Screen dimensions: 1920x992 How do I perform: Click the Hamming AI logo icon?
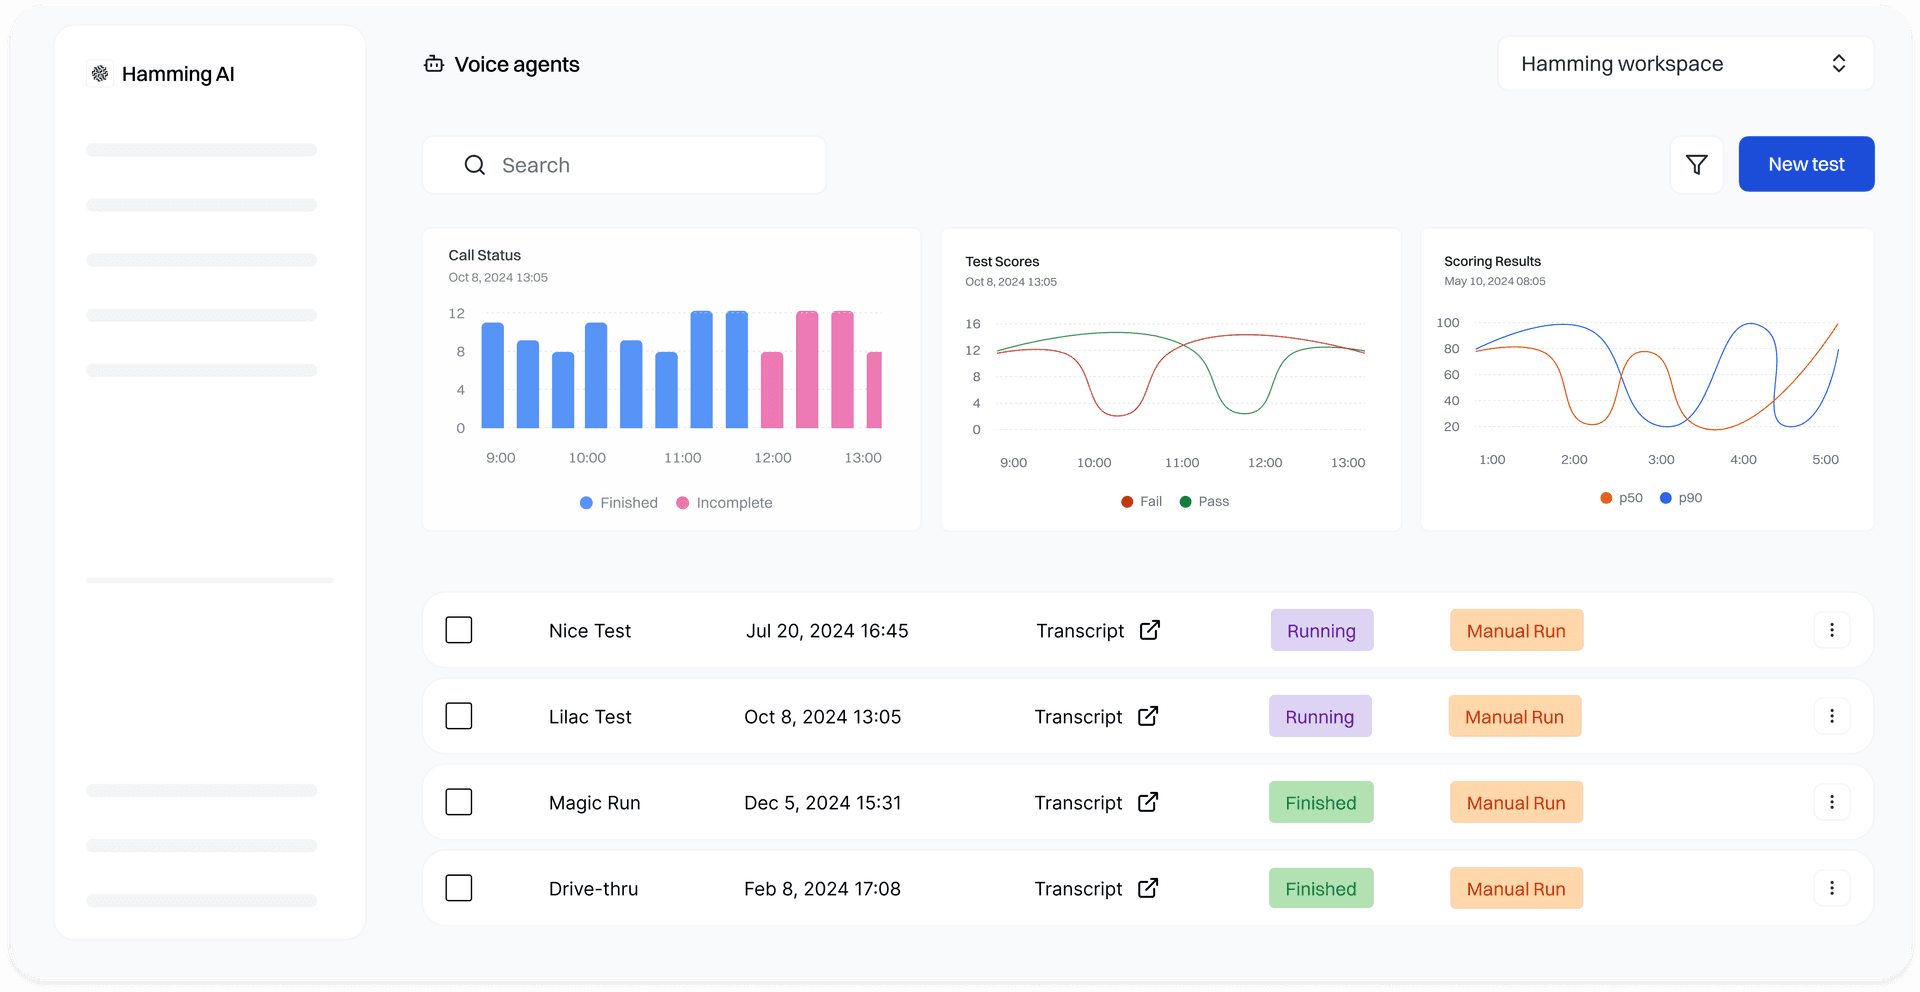(x=100, y=73)
